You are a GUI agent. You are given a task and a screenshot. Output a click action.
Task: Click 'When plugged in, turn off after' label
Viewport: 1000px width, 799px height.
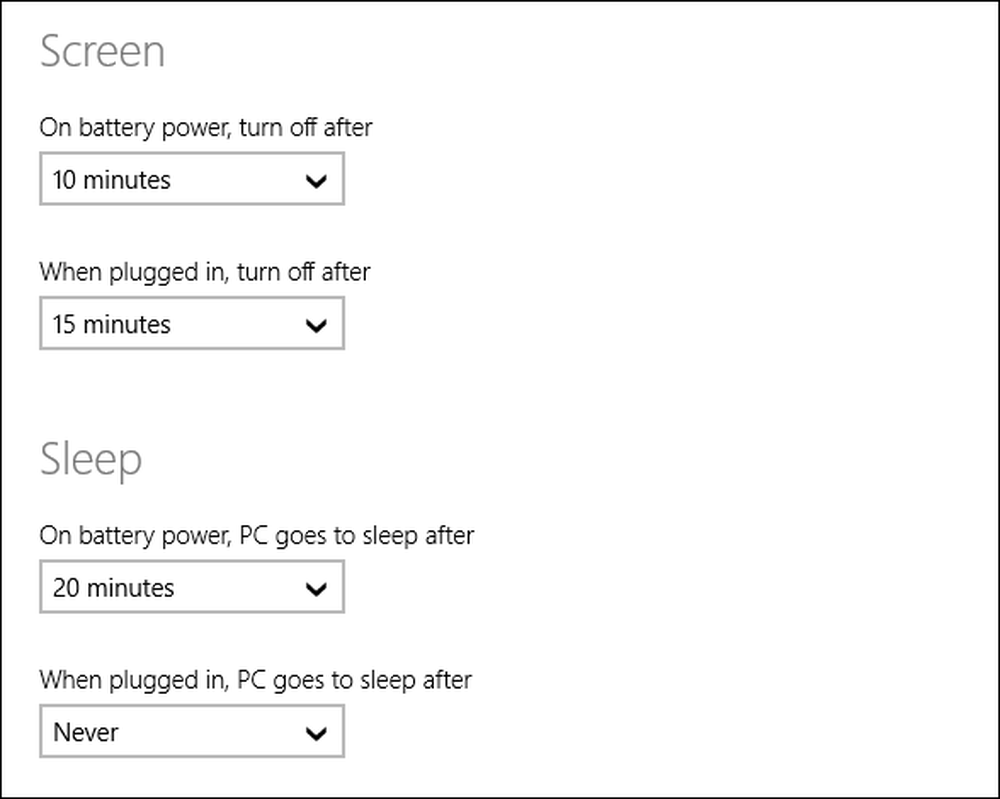tap(205, 272)
